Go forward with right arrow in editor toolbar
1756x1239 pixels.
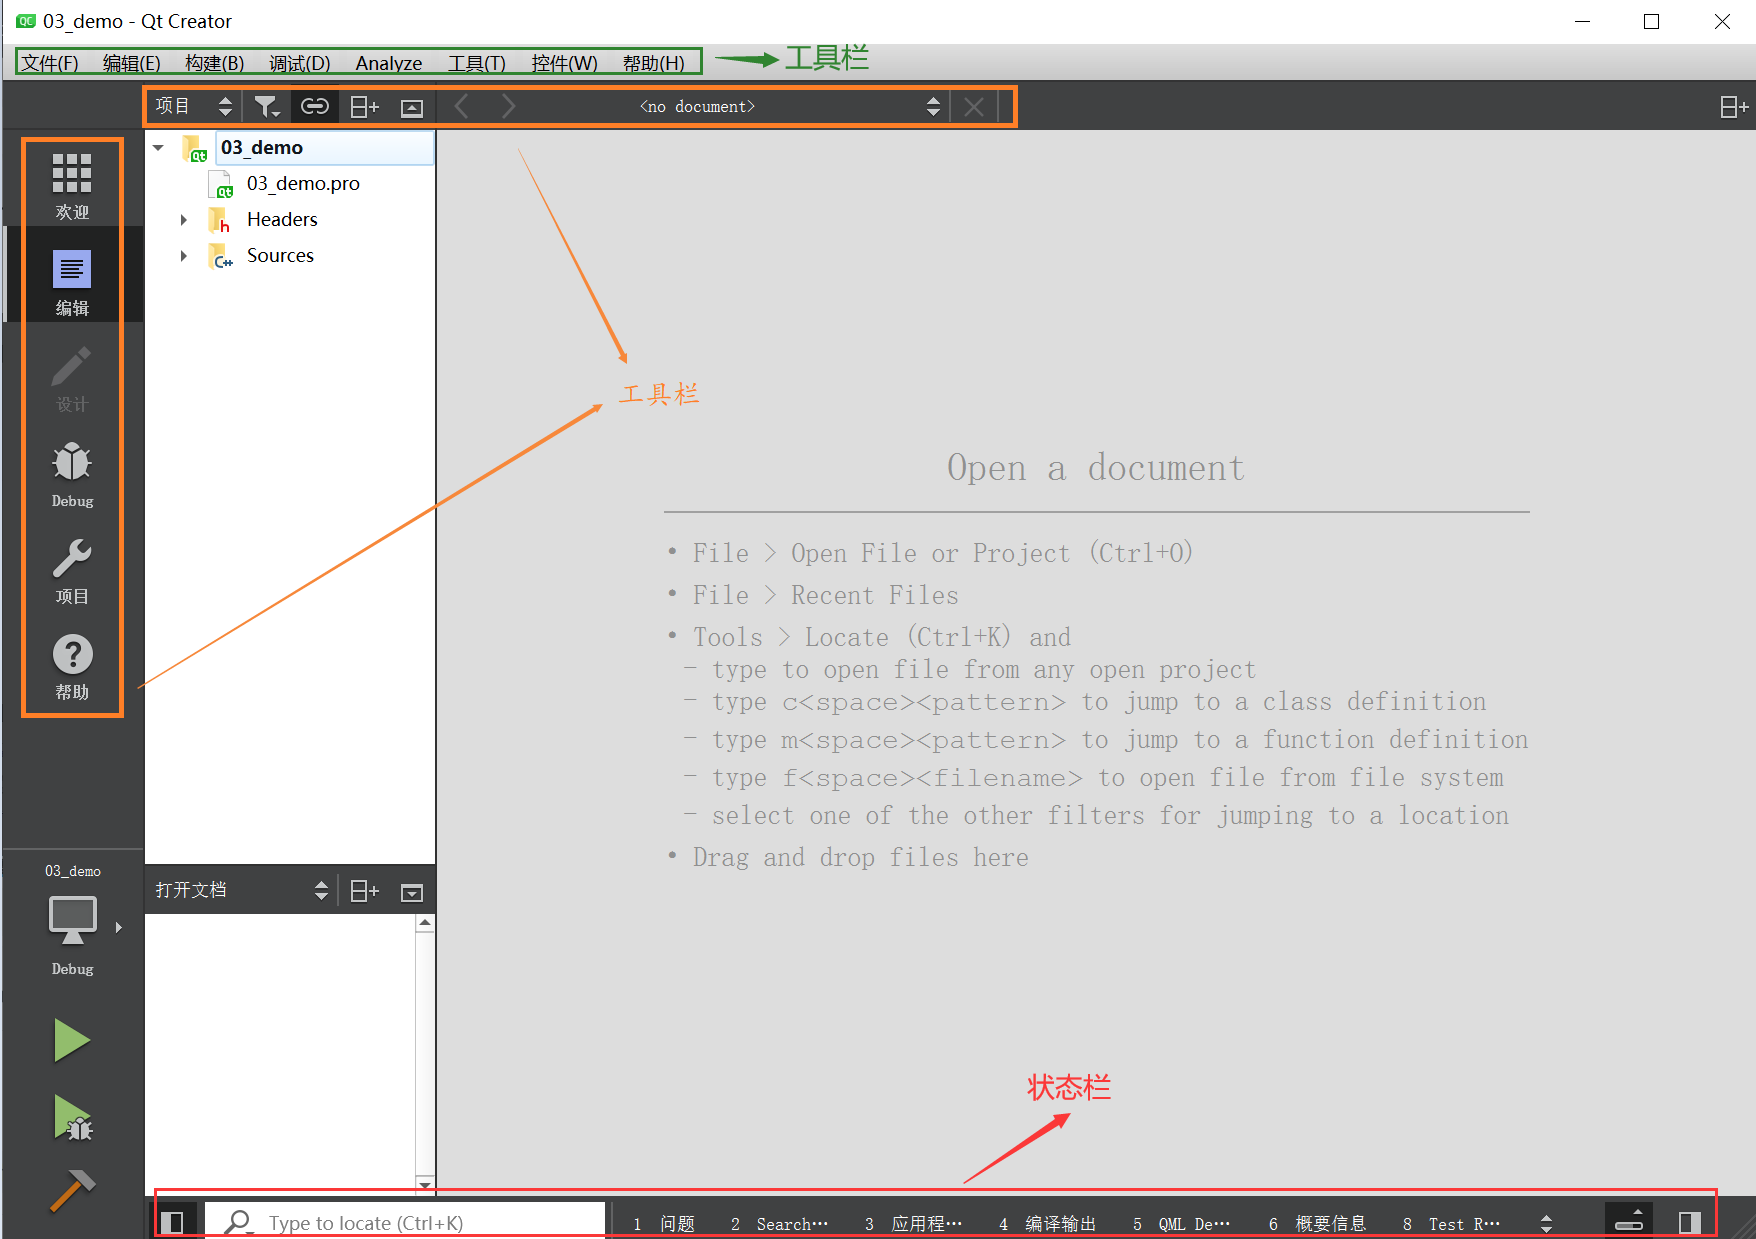click(508, 106)
